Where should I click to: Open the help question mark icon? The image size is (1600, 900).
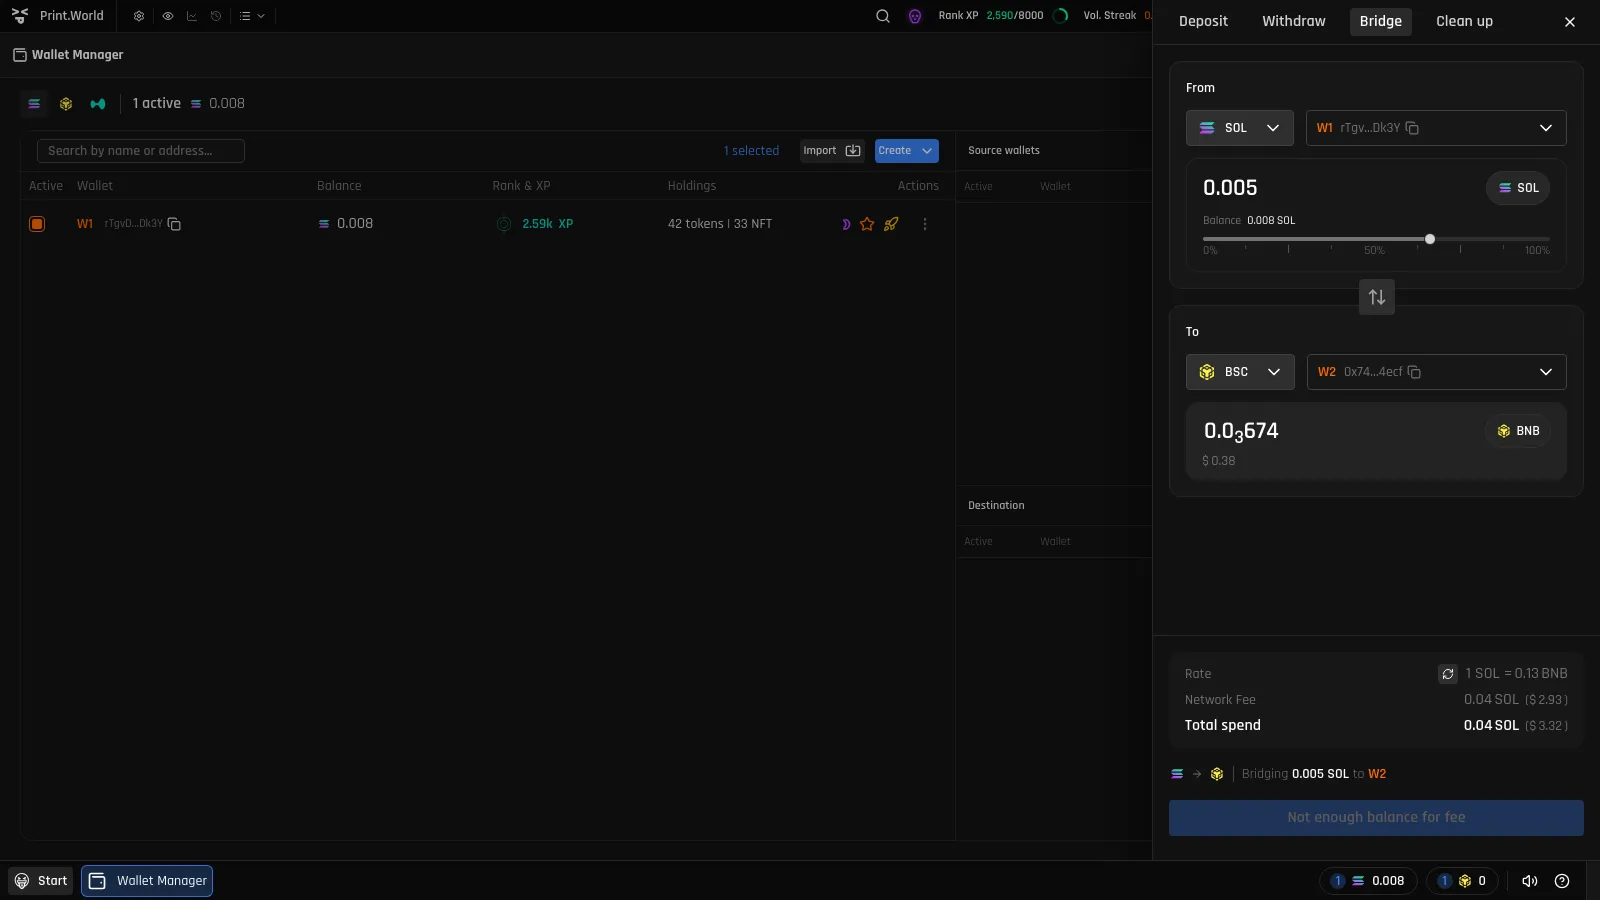point(1562,881)
